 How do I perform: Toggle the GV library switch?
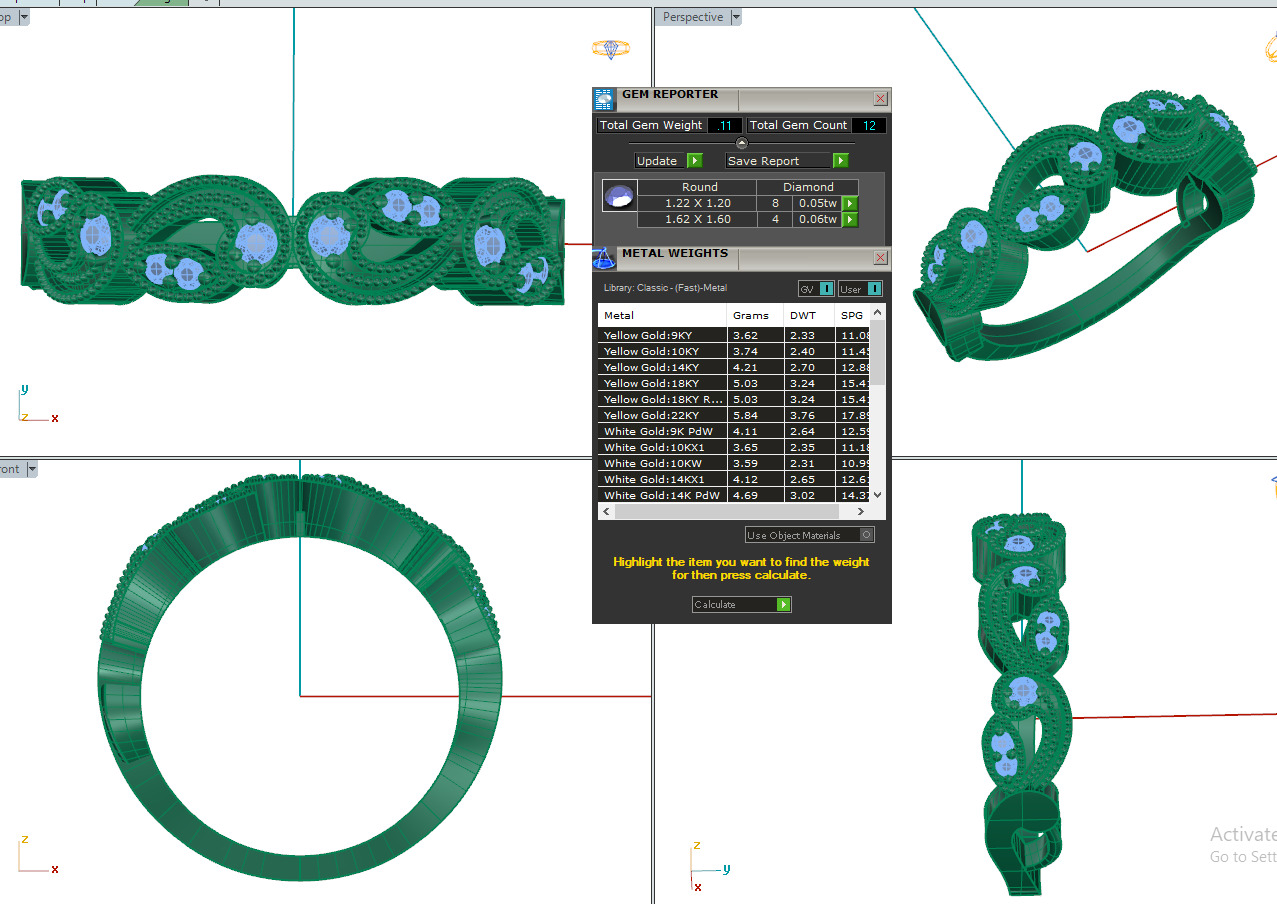816,289
